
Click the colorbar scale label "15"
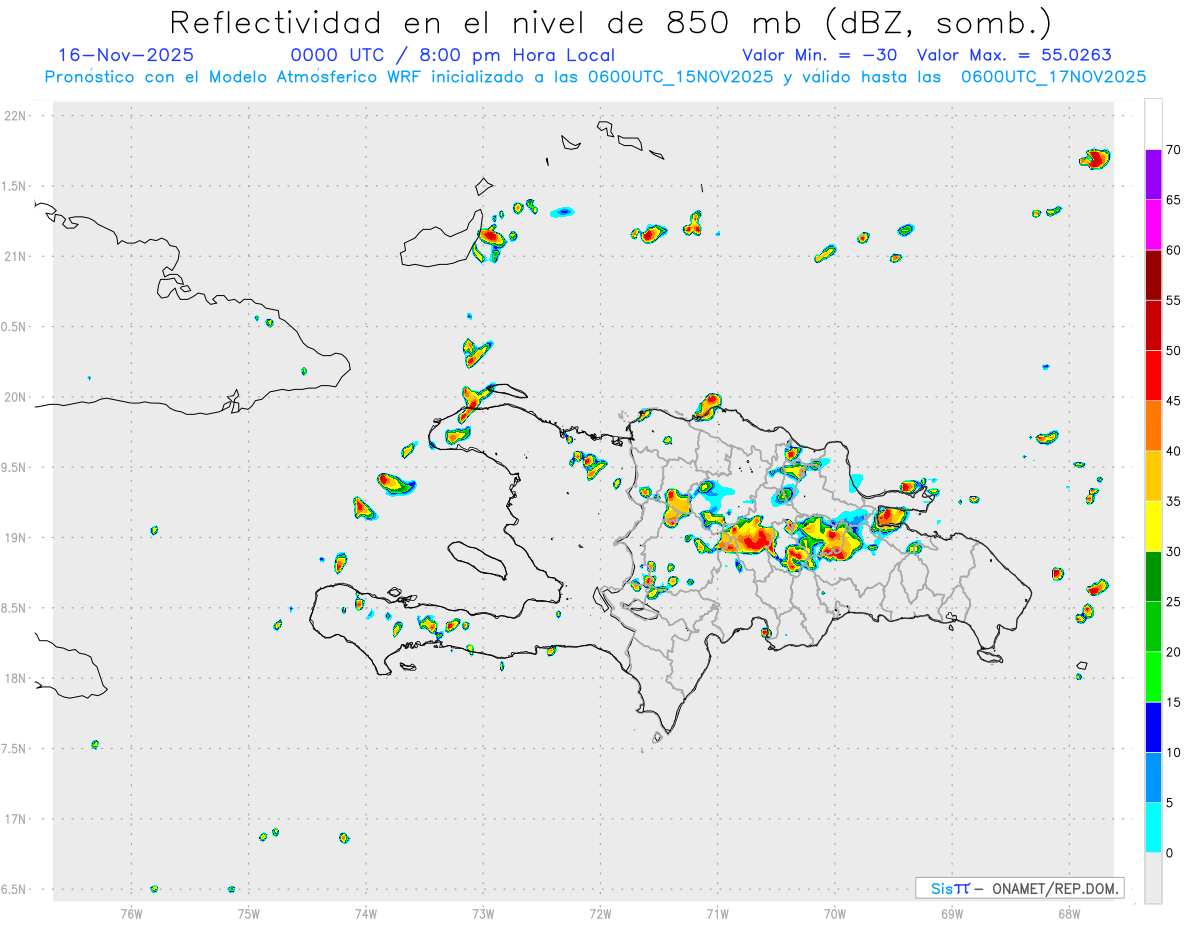[1174, 702]
